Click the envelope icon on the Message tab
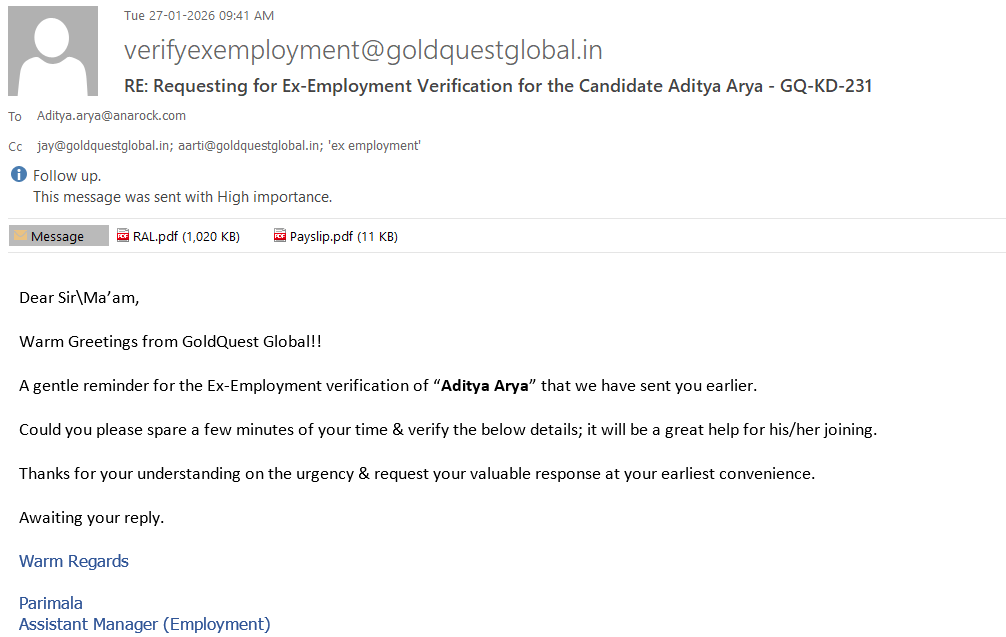Image resolution: width=1006 pixels, height=637 pixels. tap(20, 236)
